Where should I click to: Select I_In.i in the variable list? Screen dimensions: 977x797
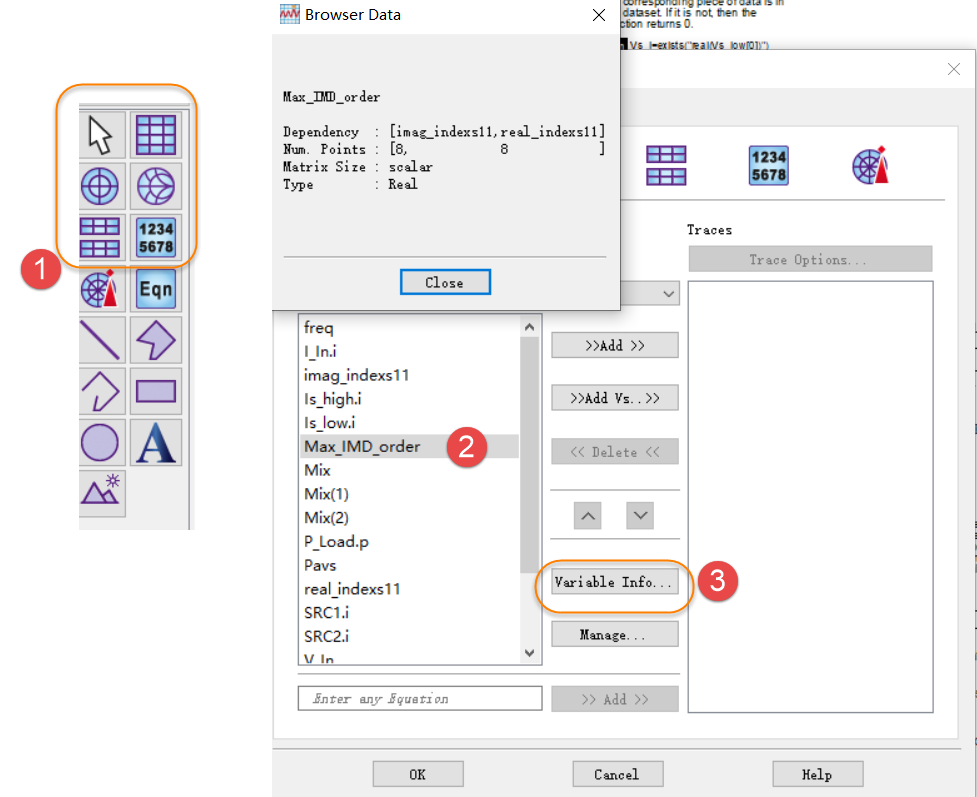(409, 351)
